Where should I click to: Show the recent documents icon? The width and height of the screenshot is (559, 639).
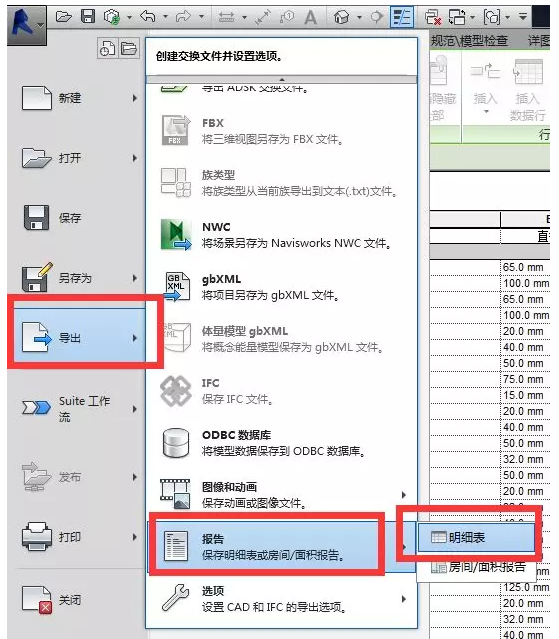pyautogui.click(x=107, y=49)
